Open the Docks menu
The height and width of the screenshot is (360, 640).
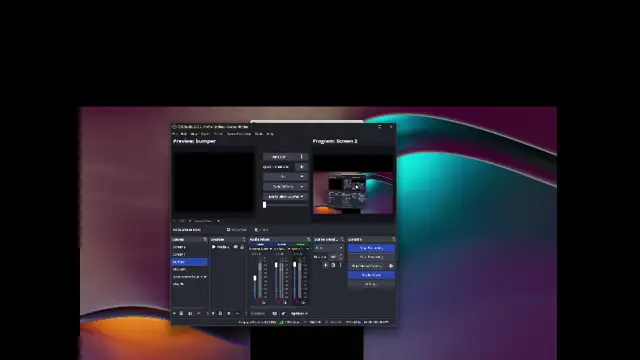coord(205,134)
